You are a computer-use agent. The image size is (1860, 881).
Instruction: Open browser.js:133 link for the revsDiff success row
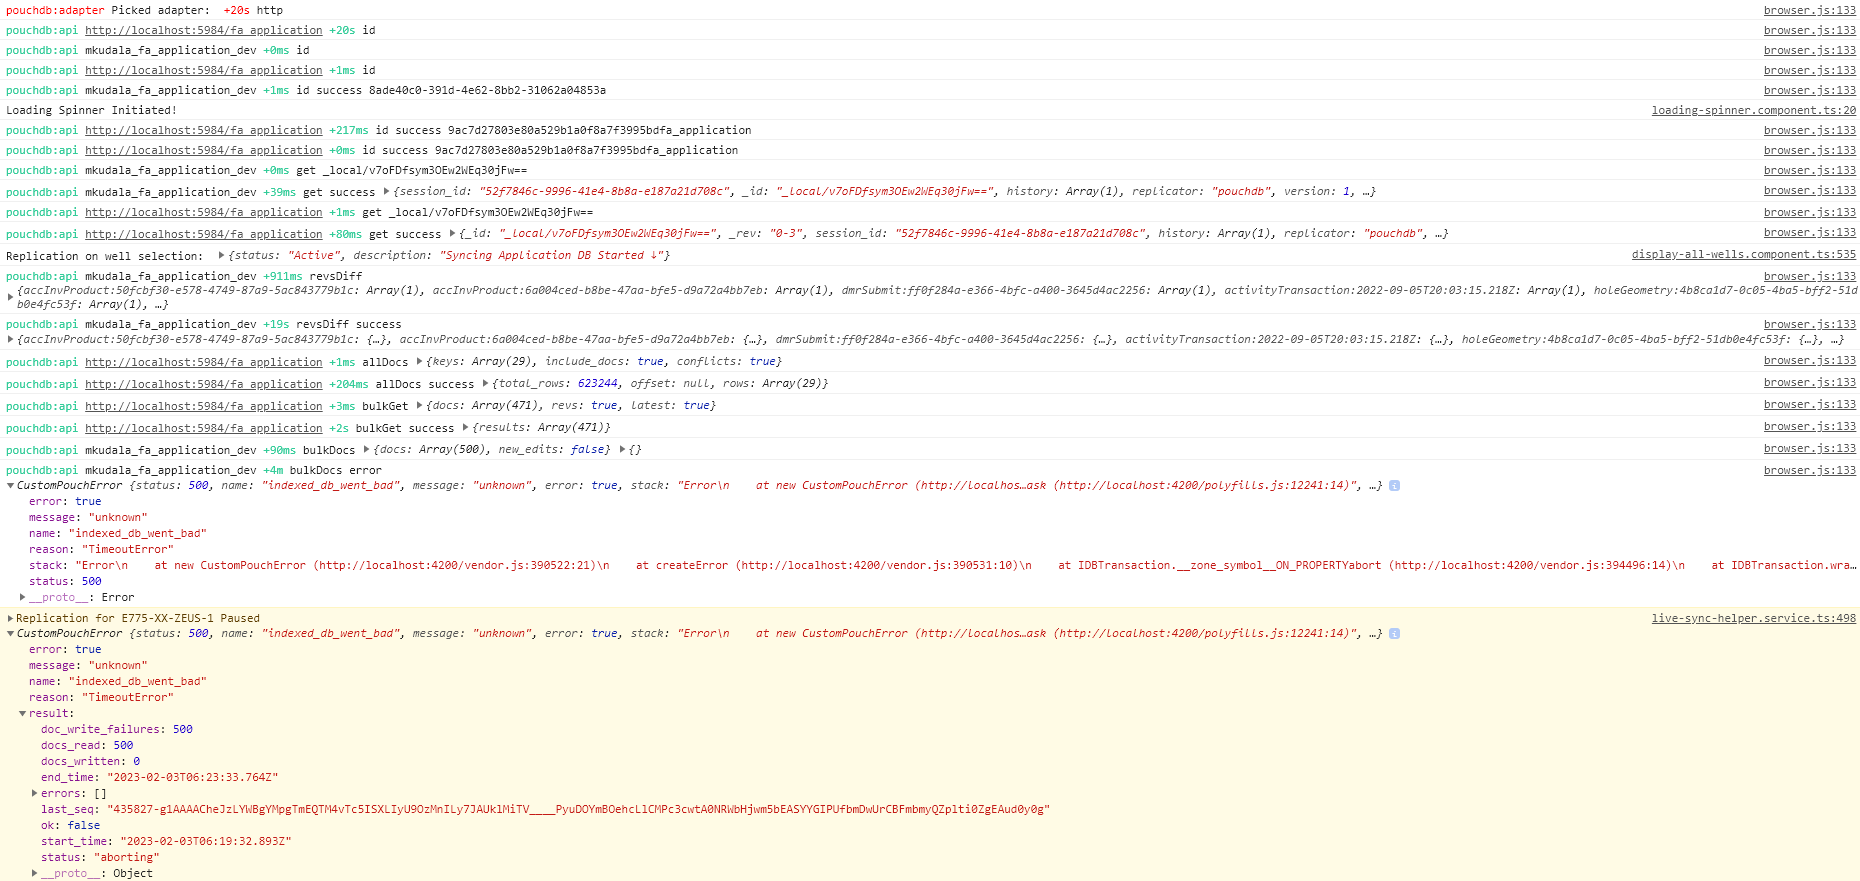1809,324
